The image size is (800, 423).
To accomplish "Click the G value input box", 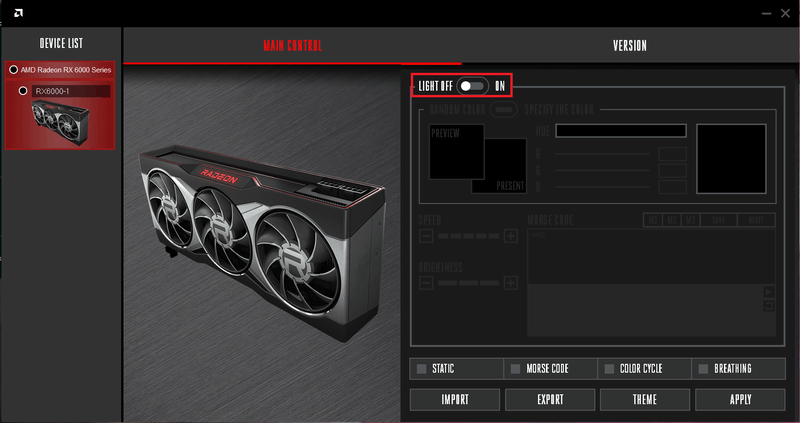I will 672,170.
